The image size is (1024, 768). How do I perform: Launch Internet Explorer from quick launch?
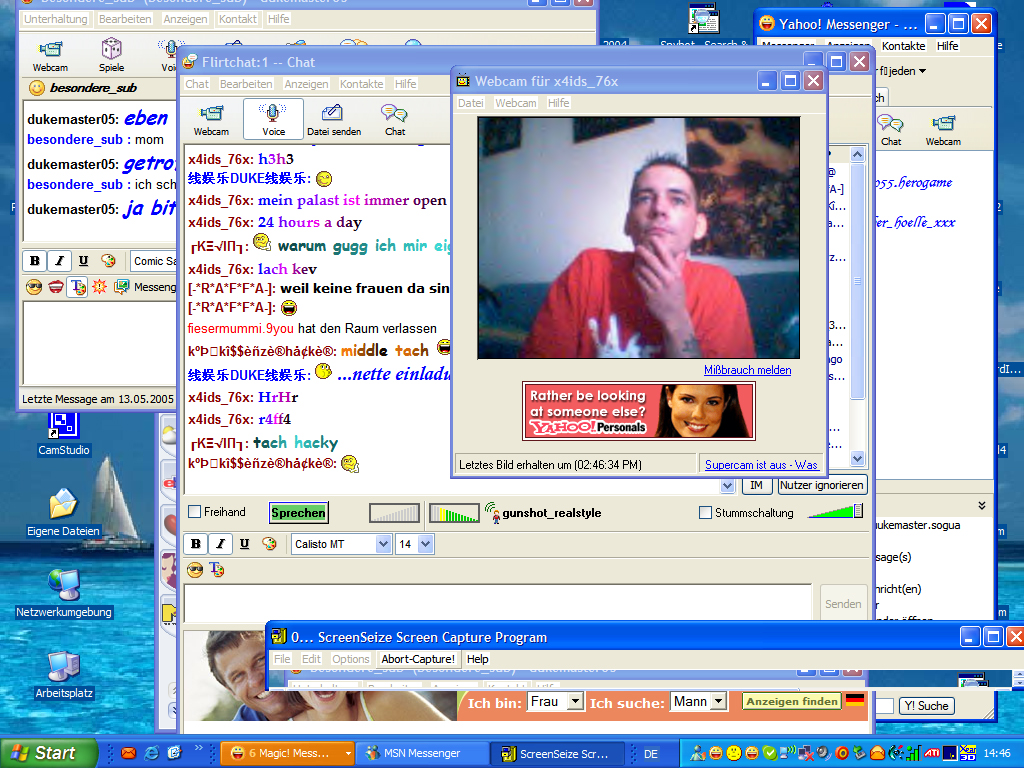pos(152,753)
